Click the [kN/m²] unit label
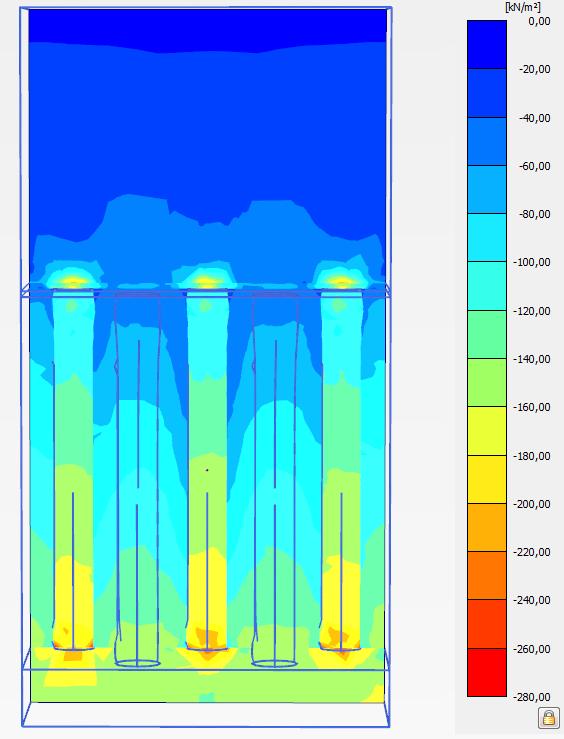This screenshot has width=564, height=739. click(523, 7)
